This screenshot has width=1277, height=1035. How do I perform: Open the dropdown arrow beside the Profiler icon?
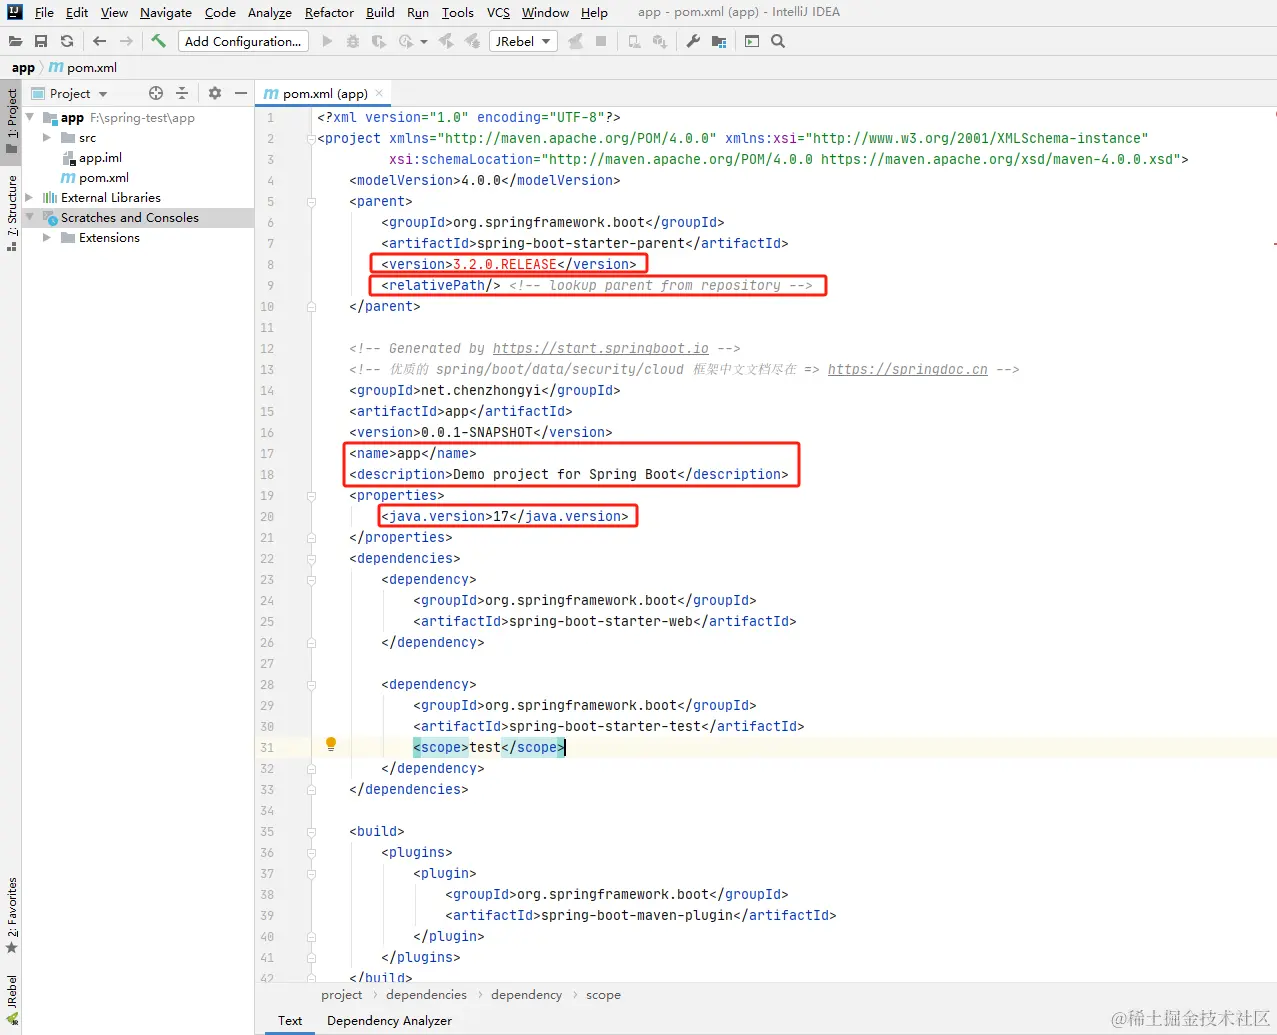(424, 42)
